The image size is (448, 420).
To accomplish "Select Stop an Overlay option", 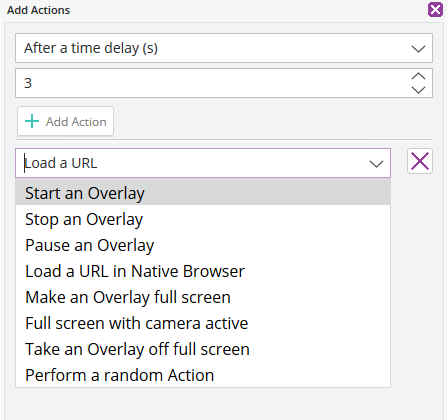I will (203, 219).
